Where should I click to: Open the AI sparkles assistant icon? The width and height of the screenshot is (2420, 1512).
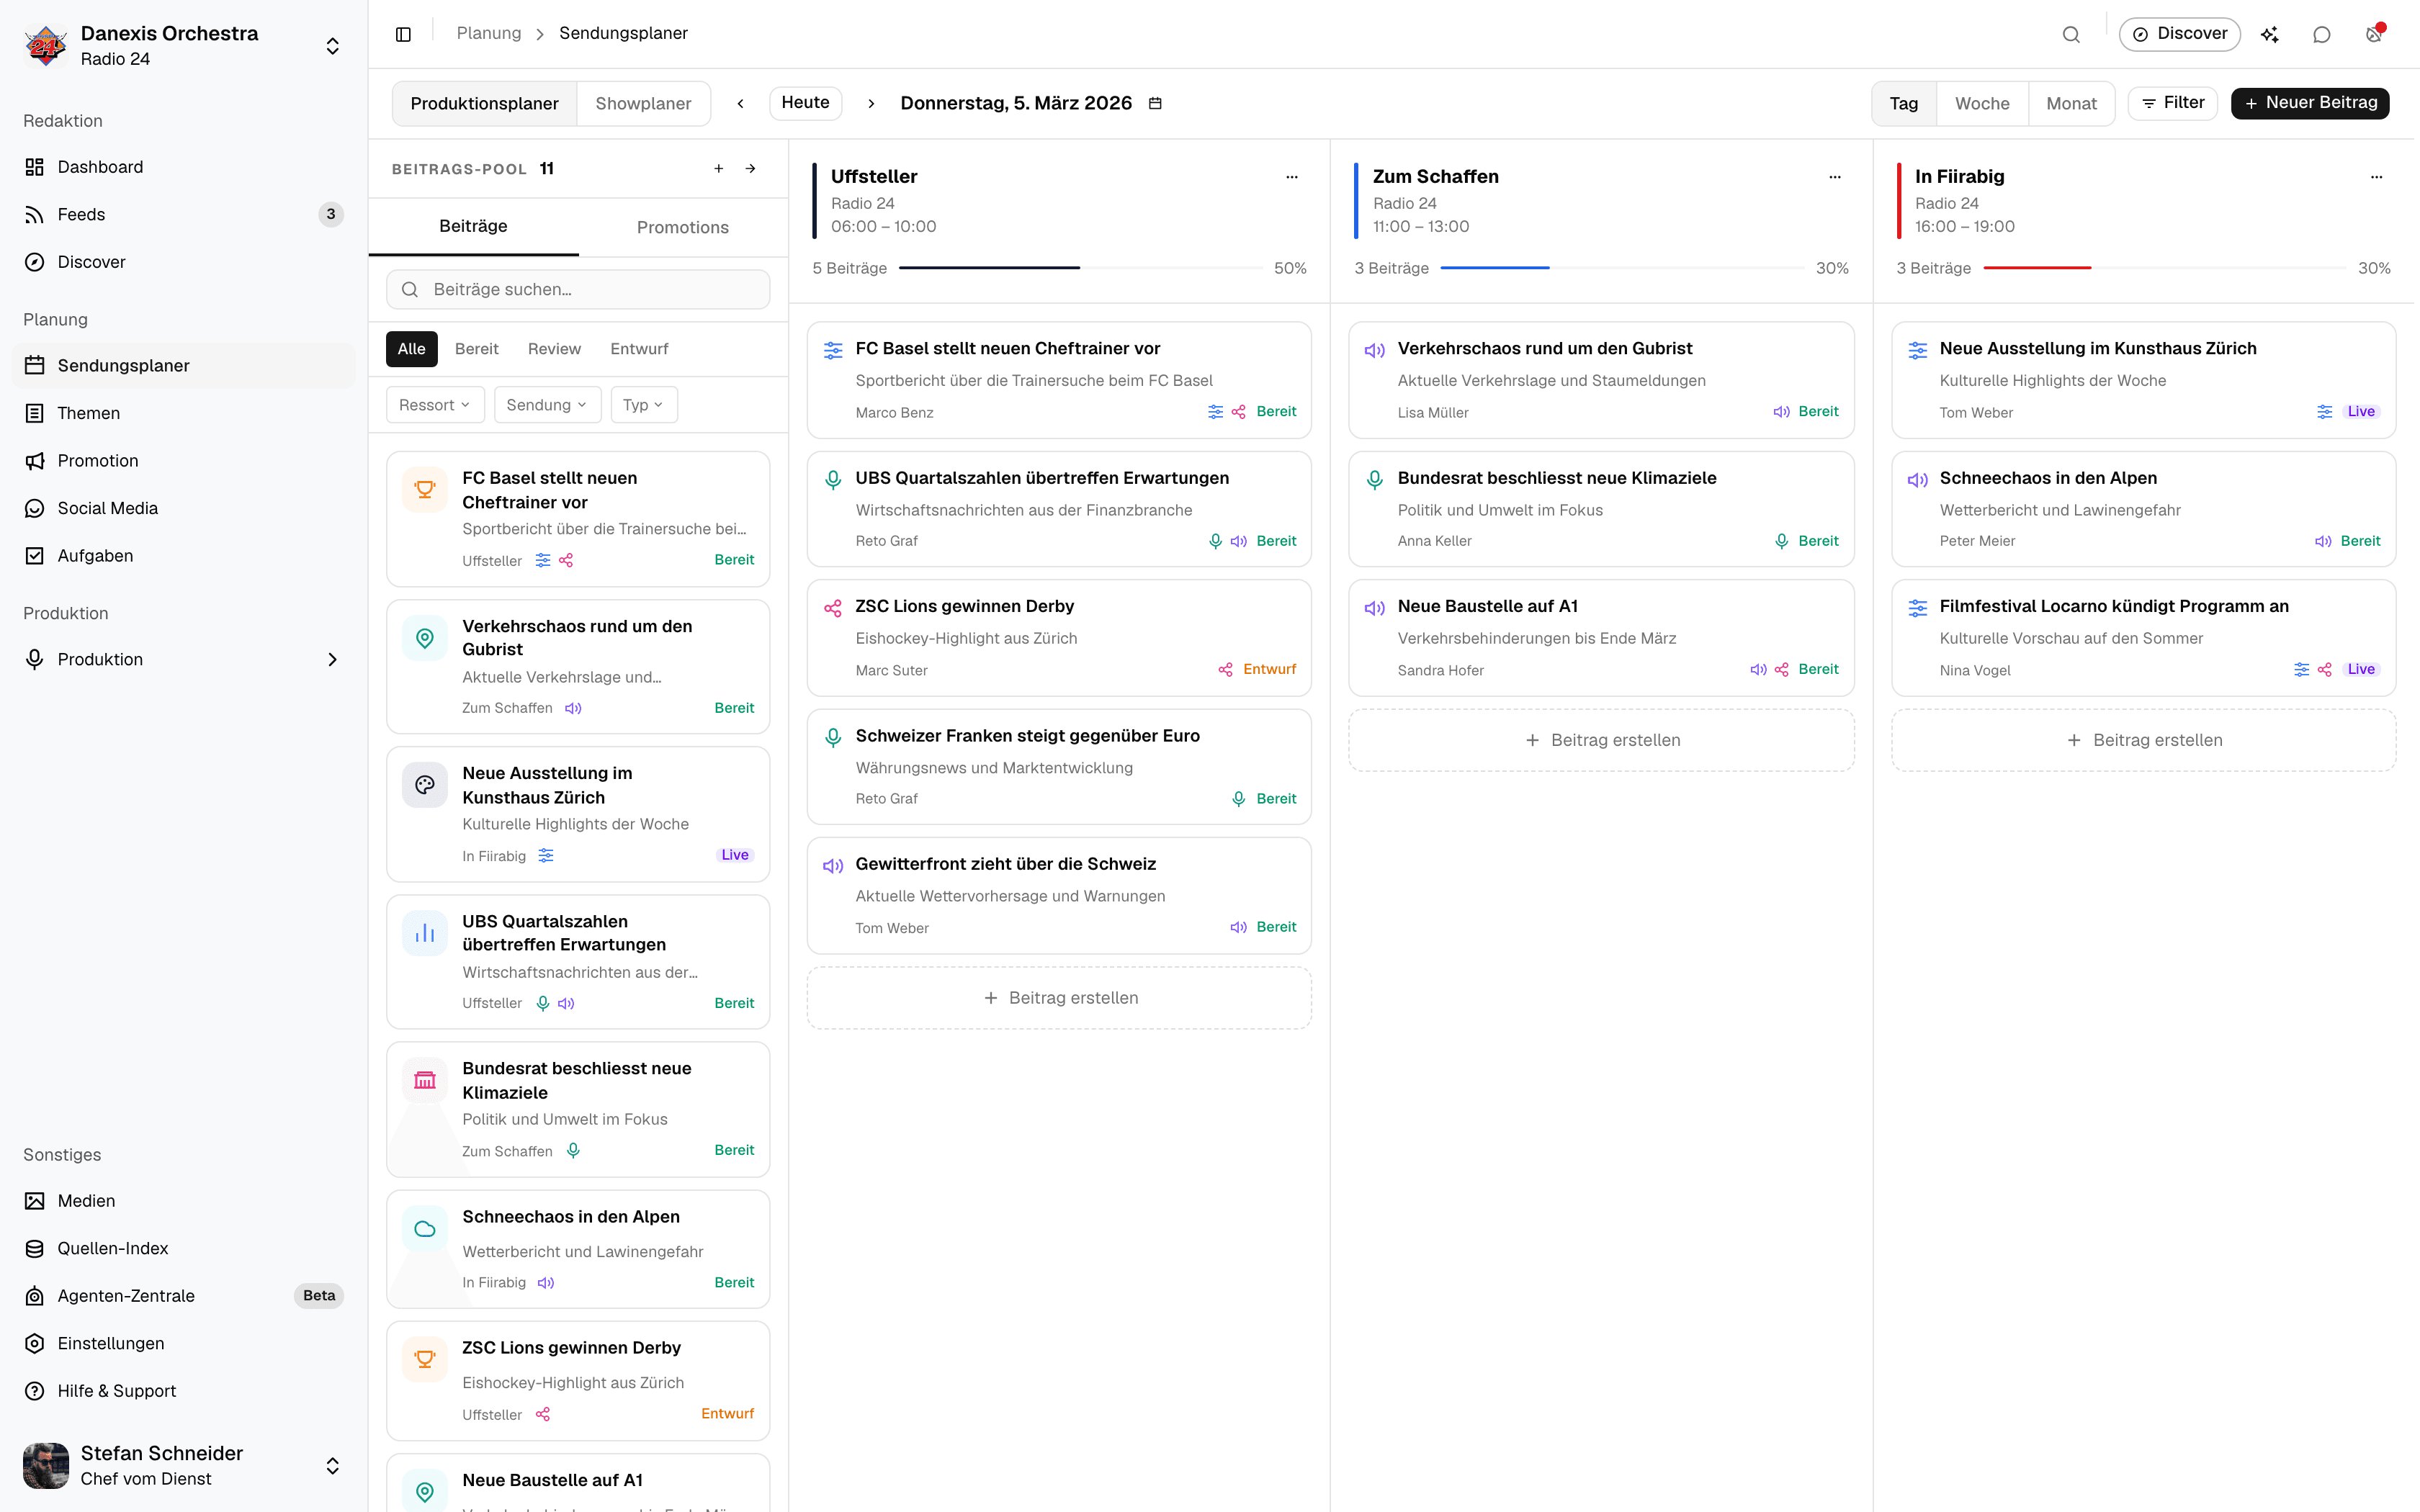(x=2270, y=34)
